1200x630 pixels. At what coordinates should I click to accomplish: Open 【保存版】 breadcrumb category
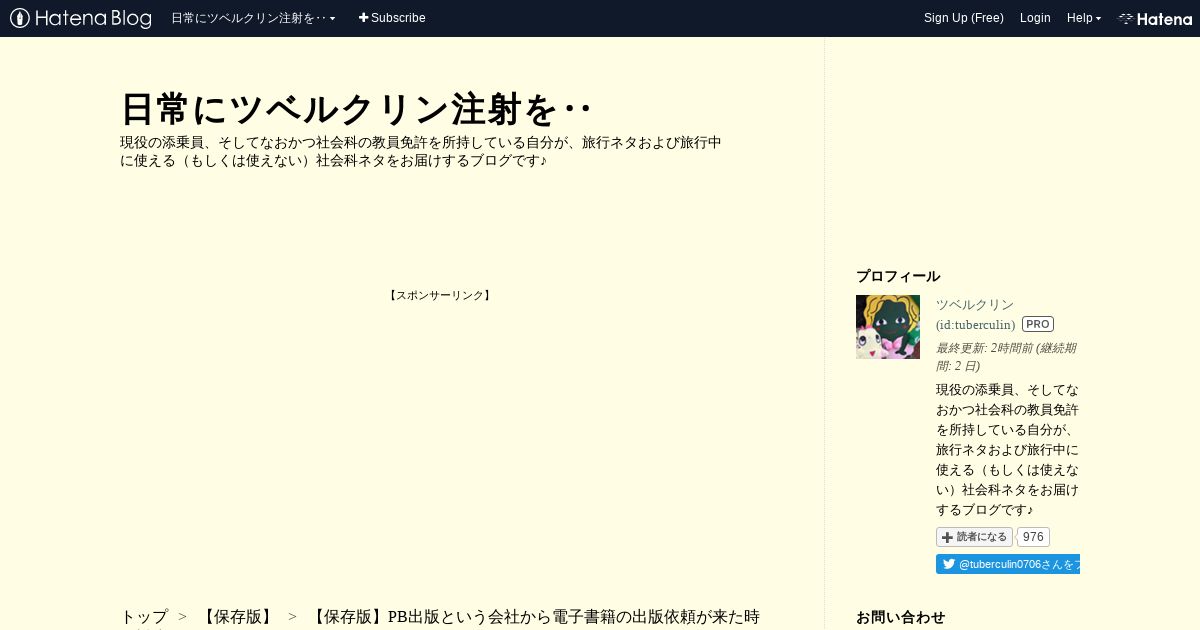point(238,617)
